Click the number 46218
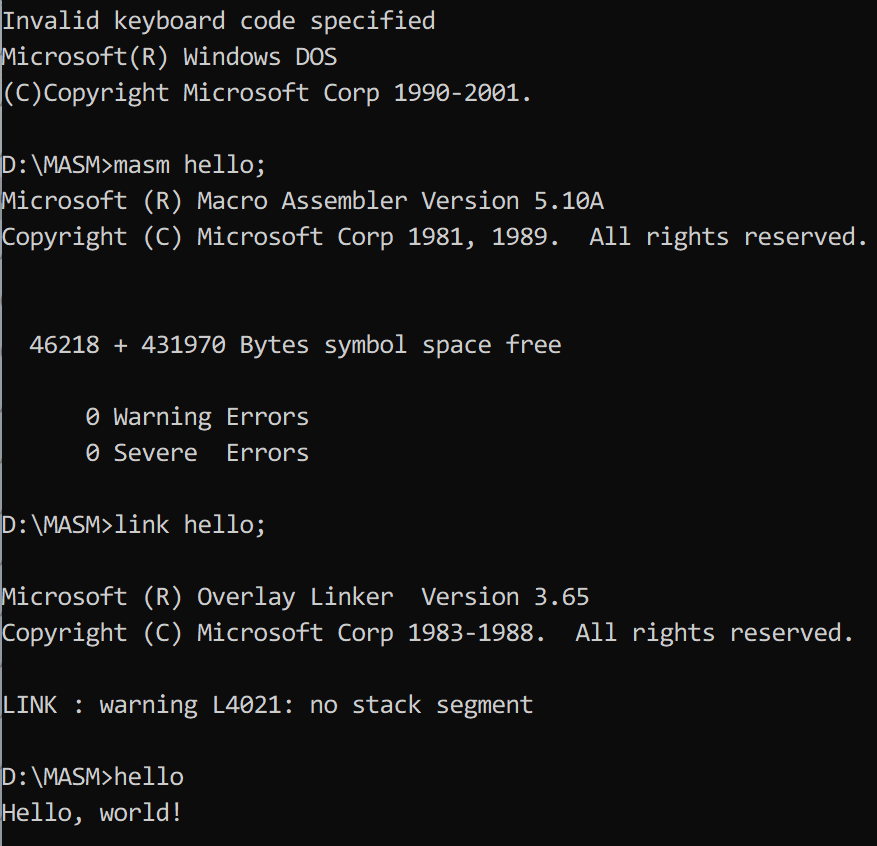 click(65, 345)
